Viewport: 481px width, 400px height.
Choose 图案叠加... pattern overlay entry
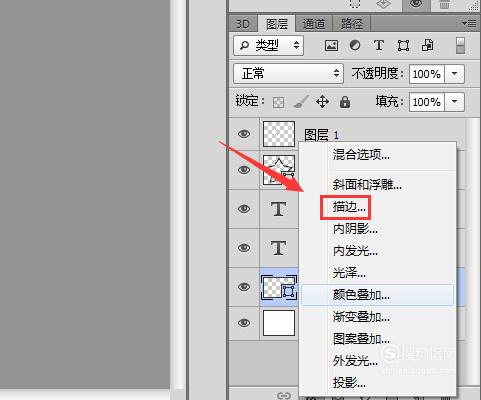pos(377,339)
